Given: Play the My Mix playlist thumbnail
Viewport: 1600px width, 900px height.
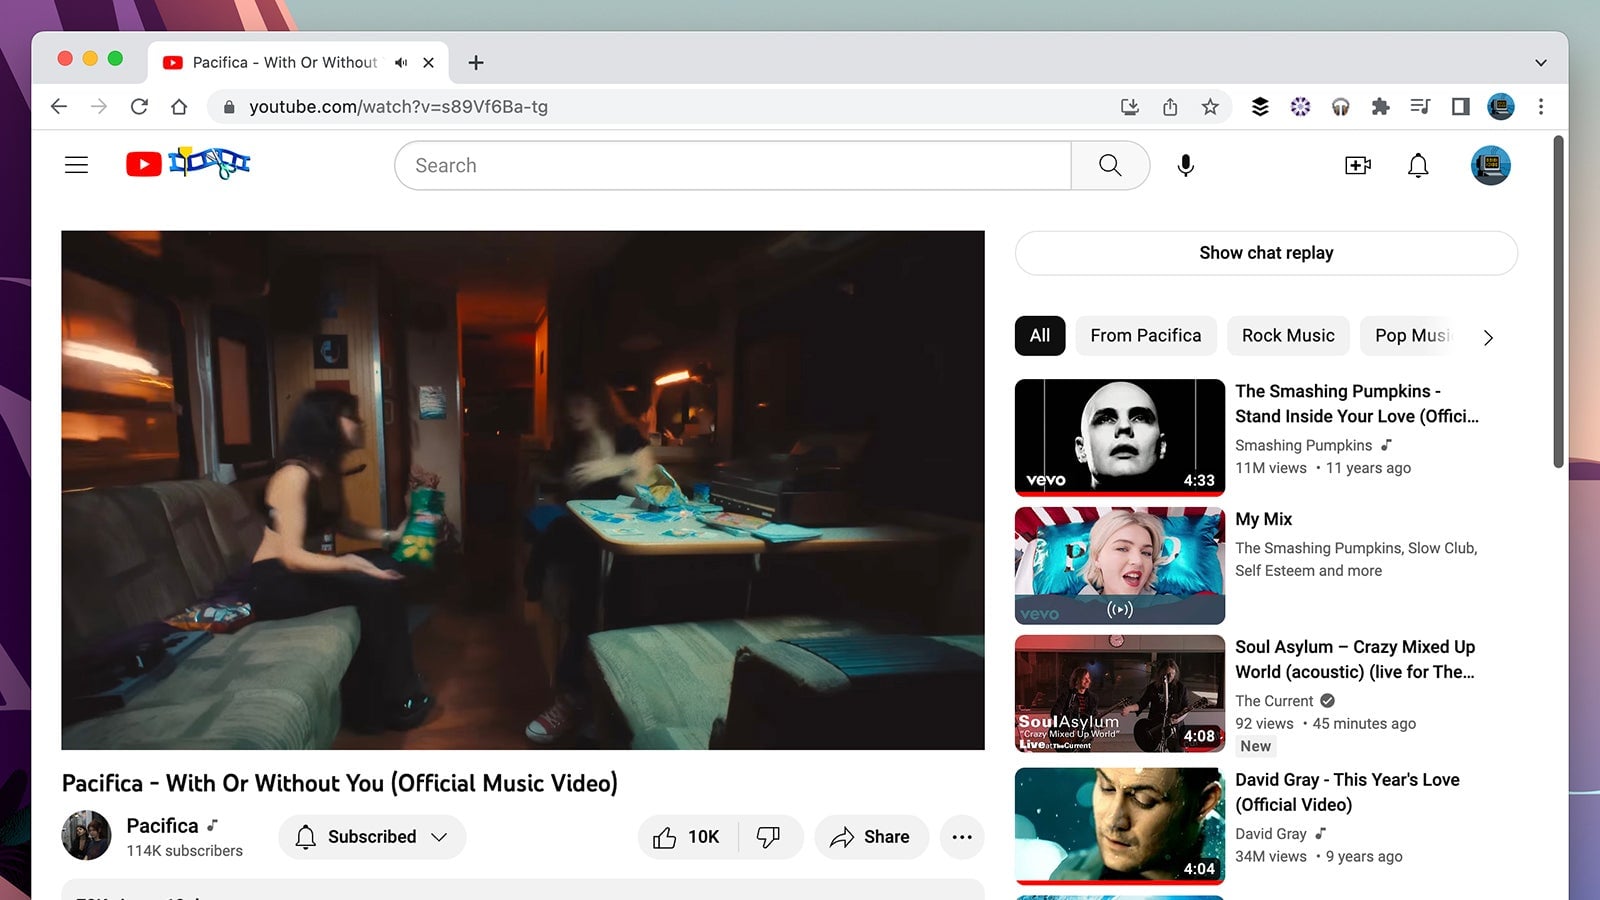Looking at the screenshot, I should click(1119, 564).
